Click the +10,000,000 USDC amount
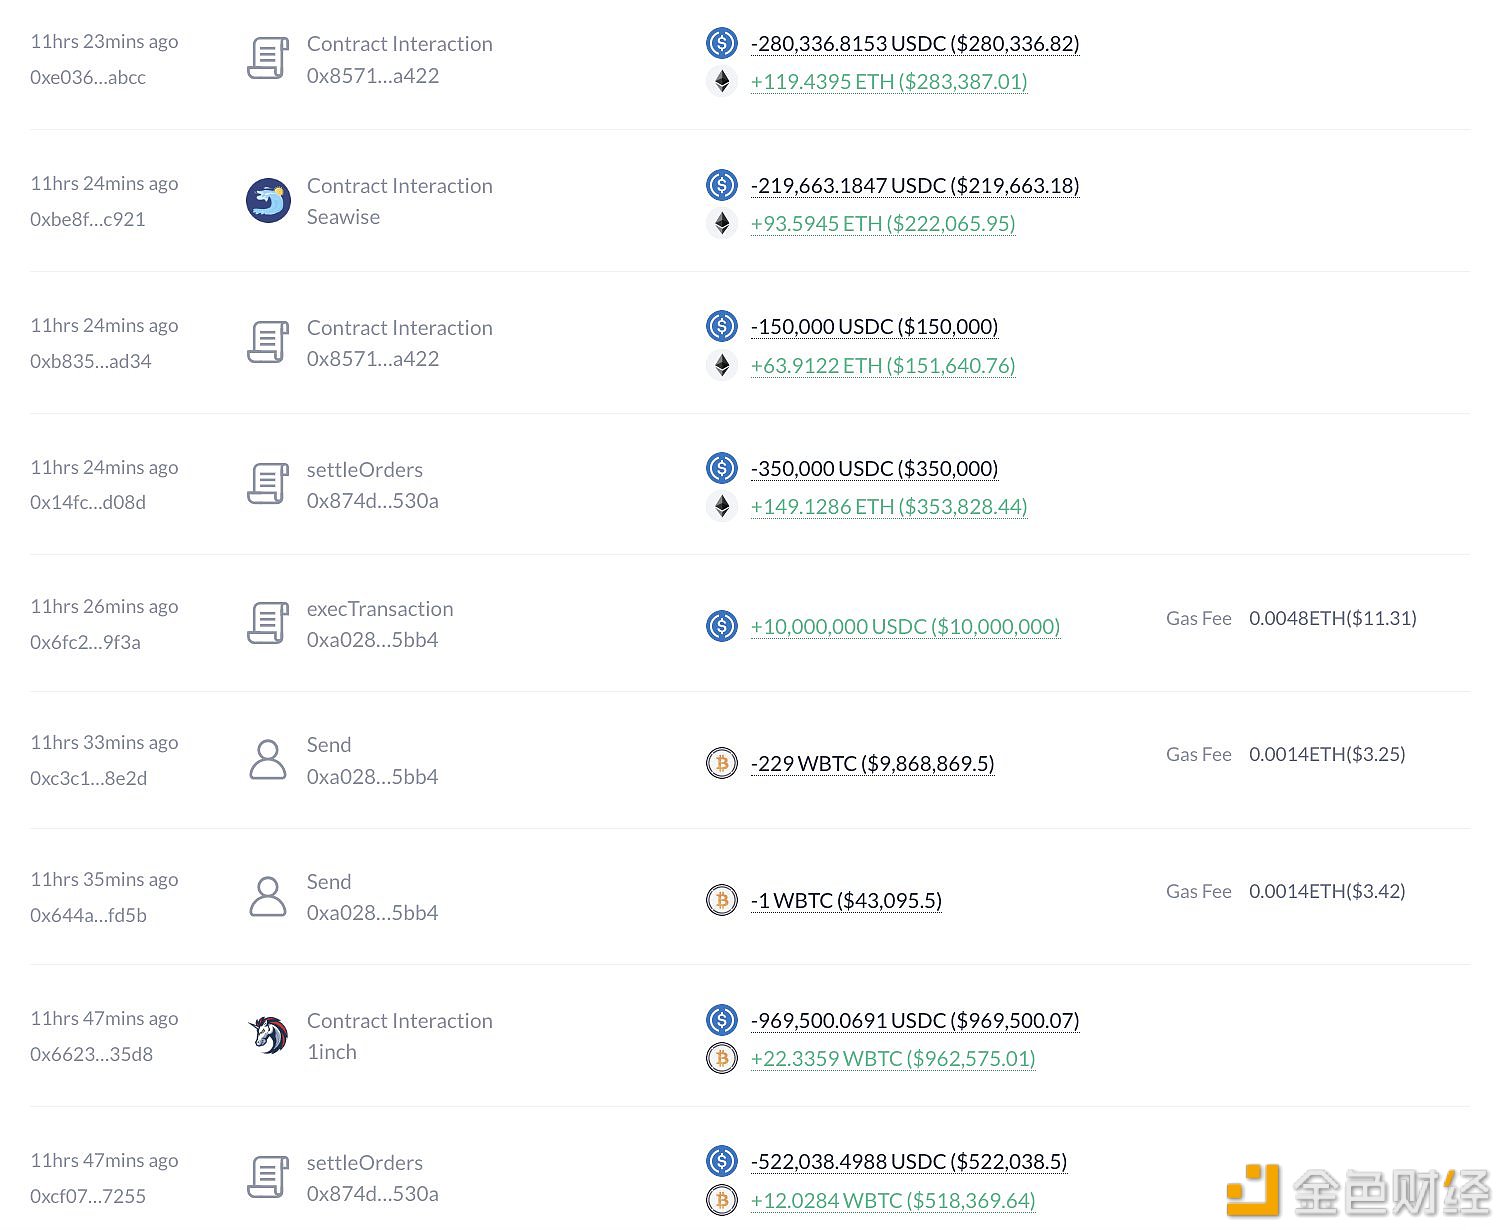This screenshot has width=1504, height=1230. 905,627
